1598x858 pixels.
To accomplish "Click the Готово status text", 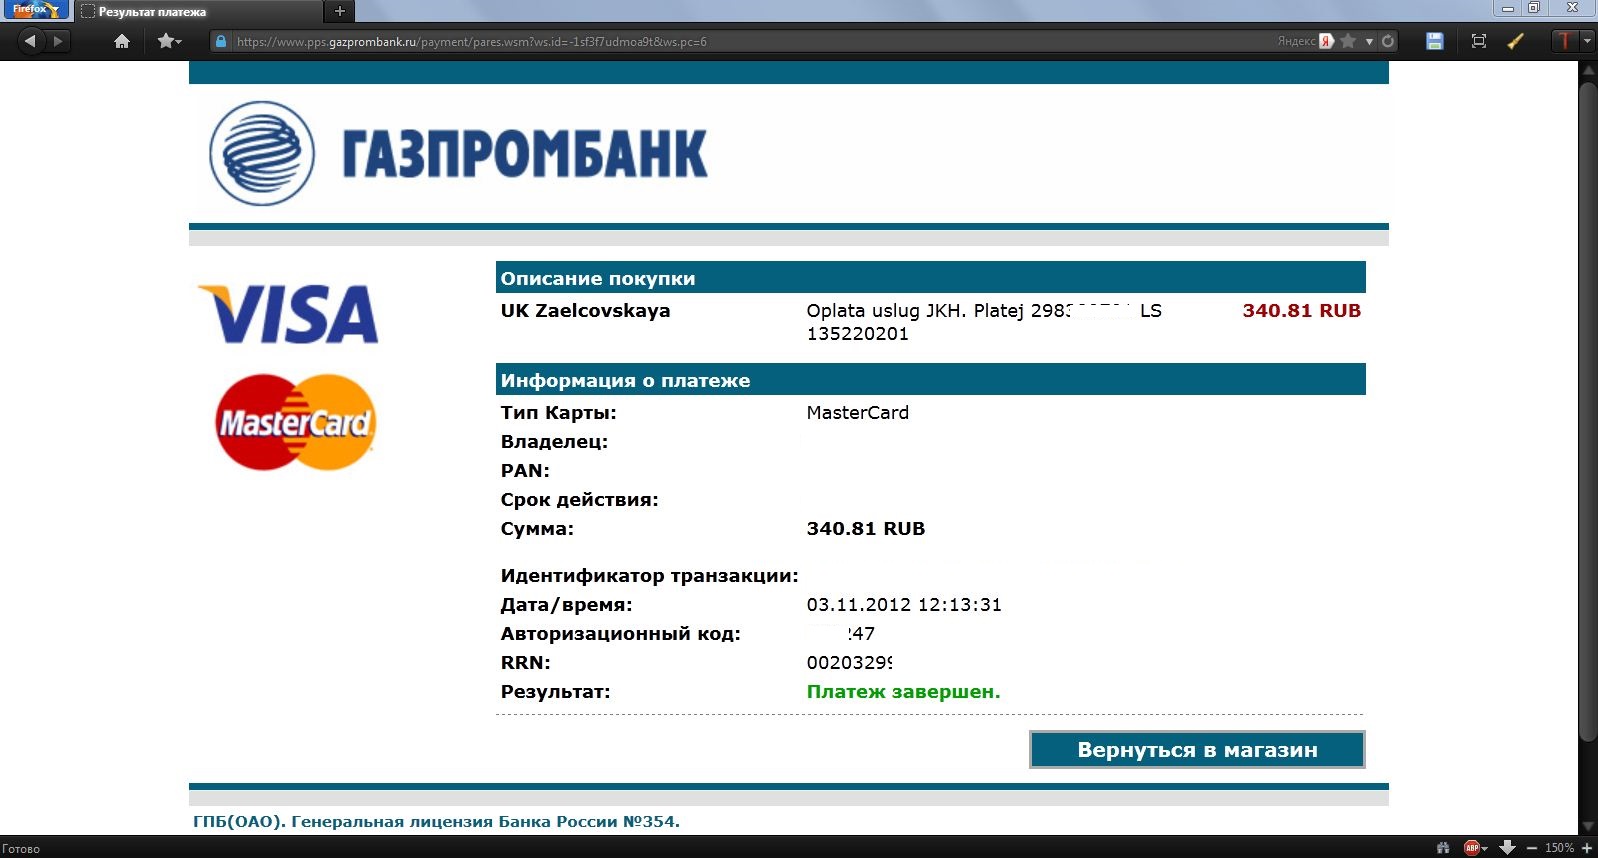I will tap(21, 849).
